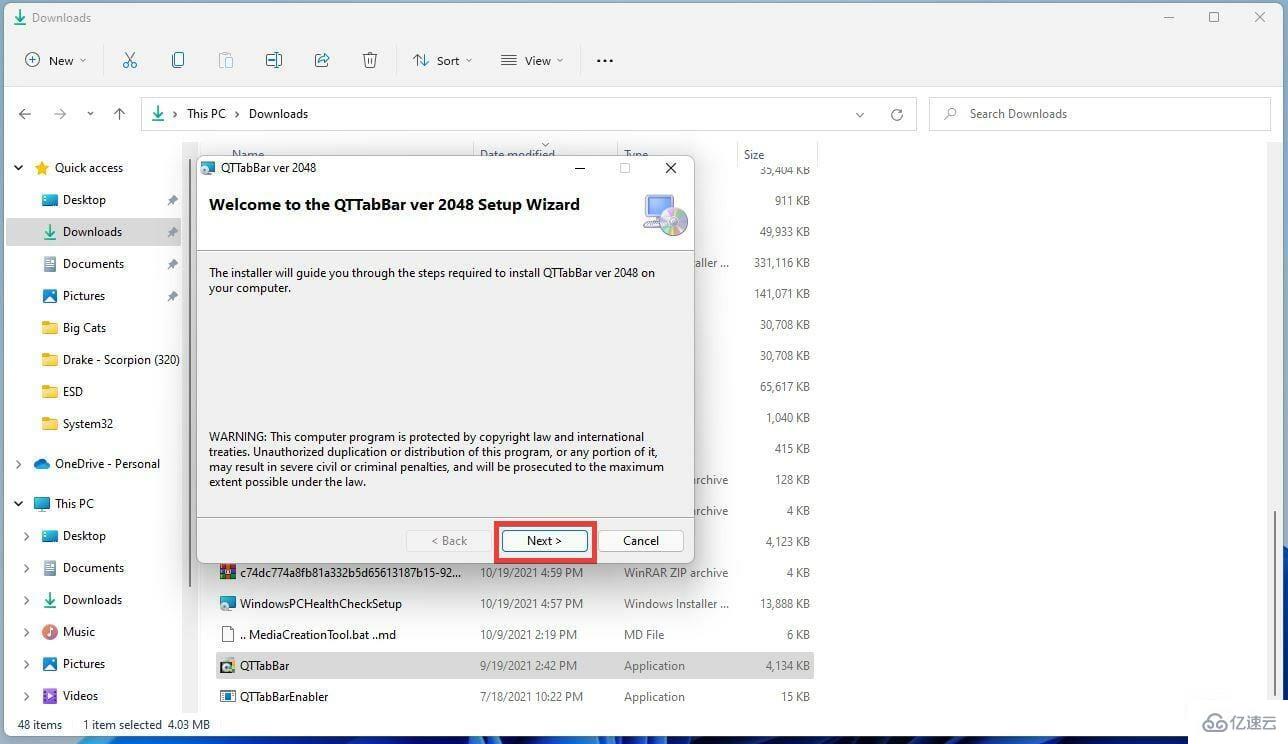Open the New dropdown menu
The image size is (1288, 744).
pos(56,60)
